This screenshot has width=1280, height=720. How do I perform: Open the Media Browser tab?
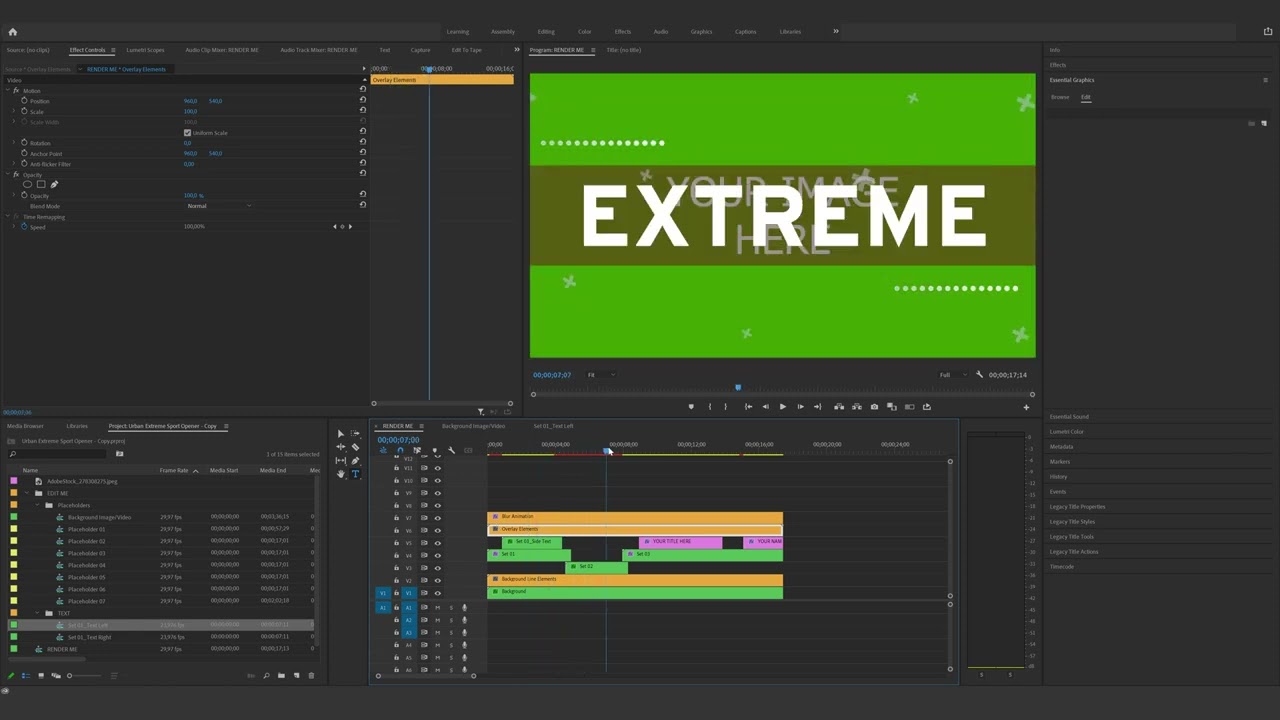click(x=25, y=426)
